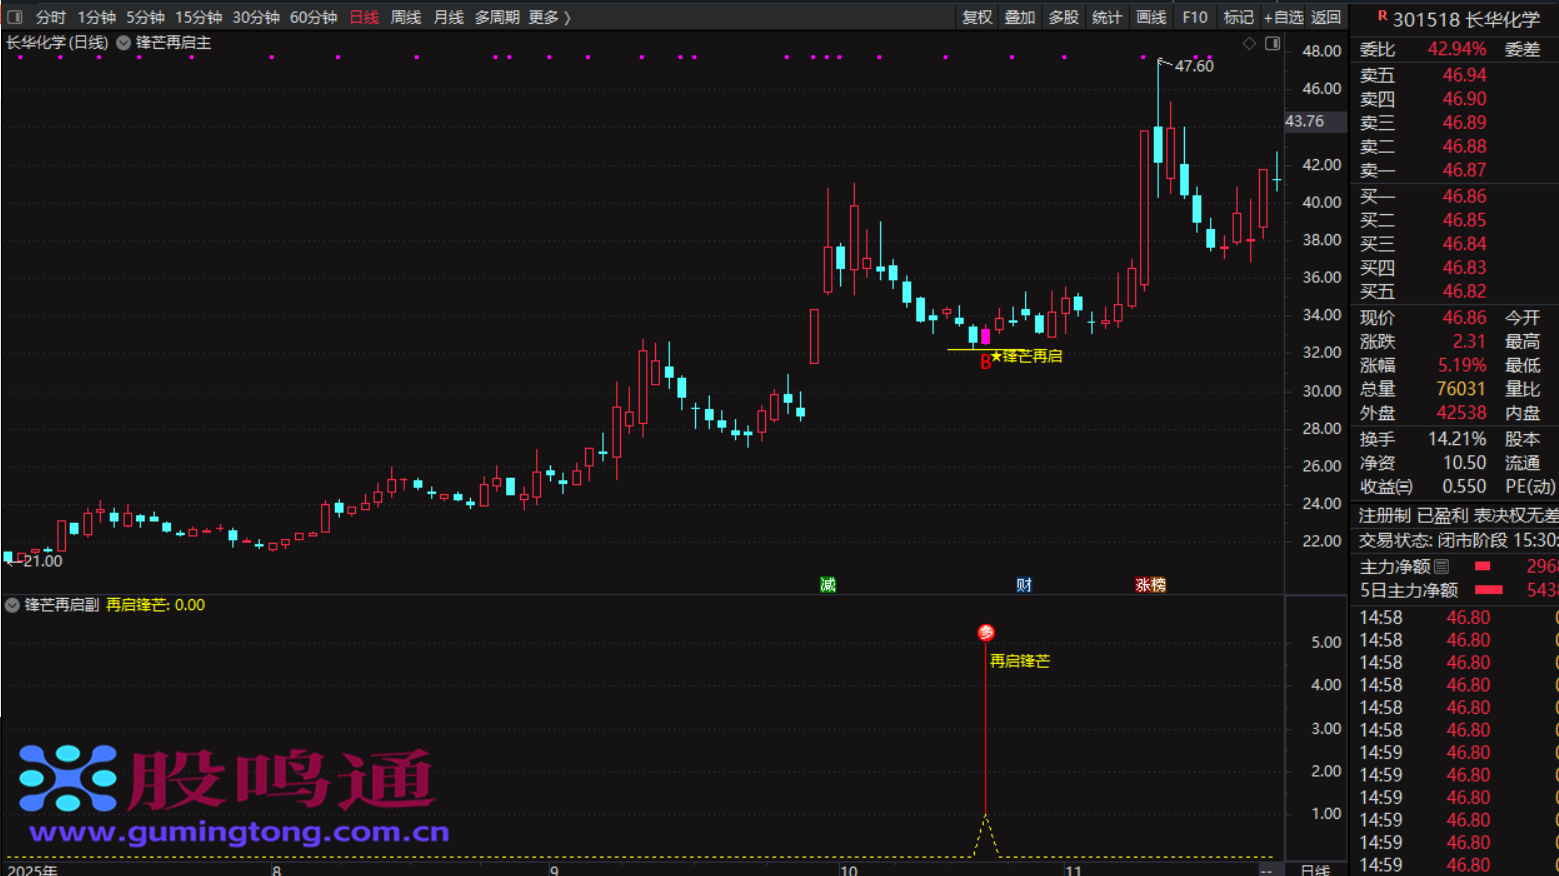
Task: Click the red 多 signal icon
Action: [x=986, y=633]
